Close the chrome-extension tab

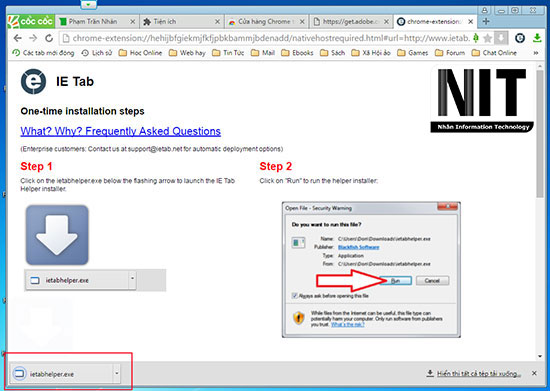point(470,22)
